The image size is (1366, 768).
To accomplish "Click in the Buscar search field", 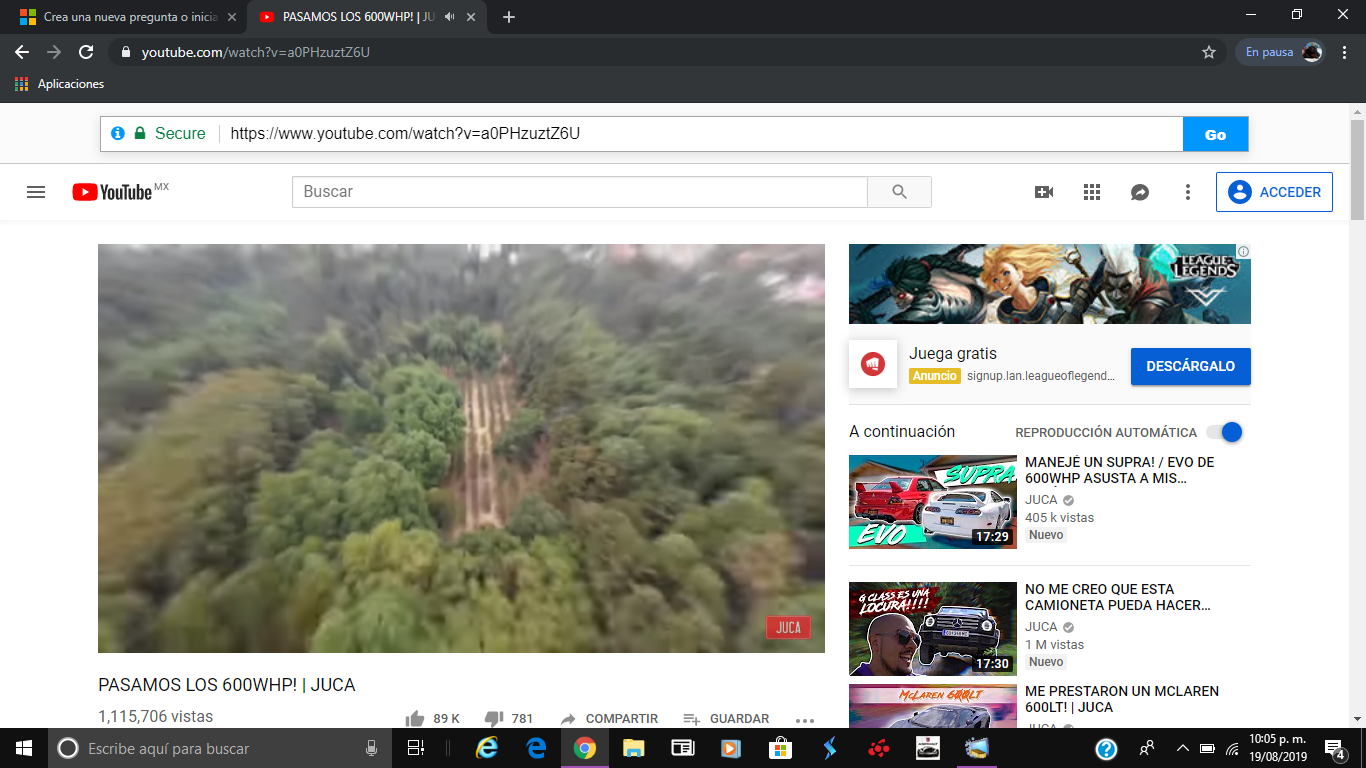I will coord(580,192).
